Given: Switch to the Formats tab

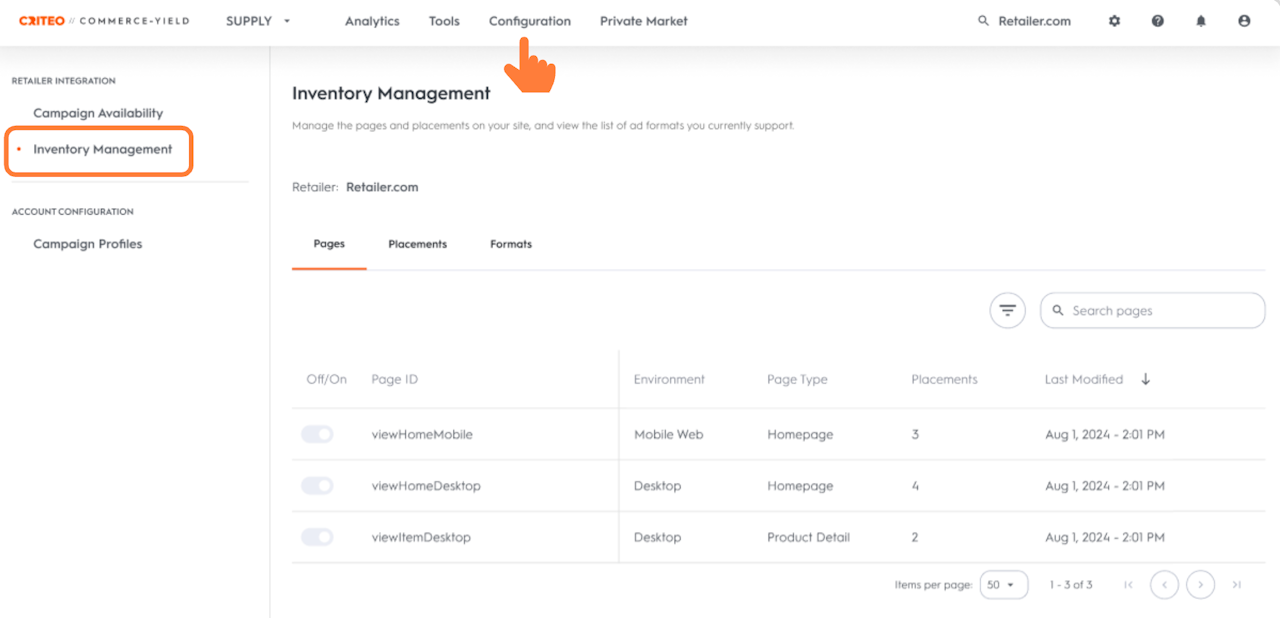Looking at the screenshot, I should [x=511, y=244].
